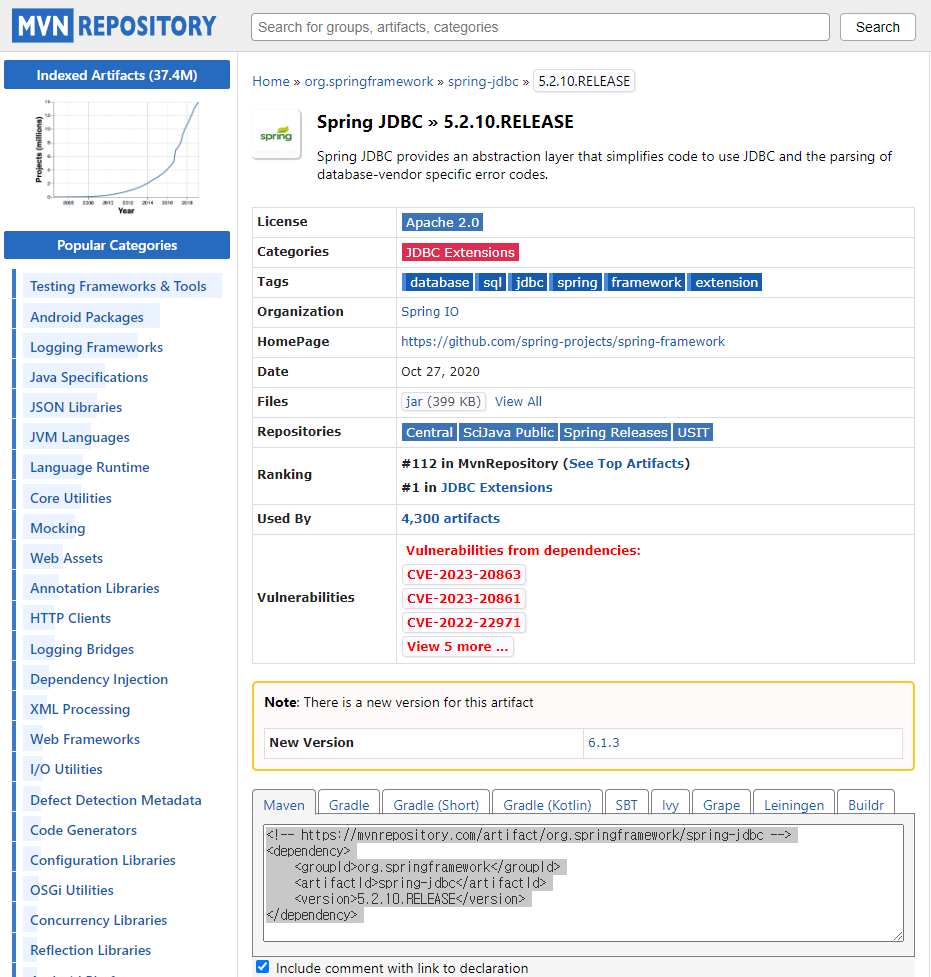Open CVE-2022-22971 vulnerability
931x977 pixels.
(x=464, y=622)
